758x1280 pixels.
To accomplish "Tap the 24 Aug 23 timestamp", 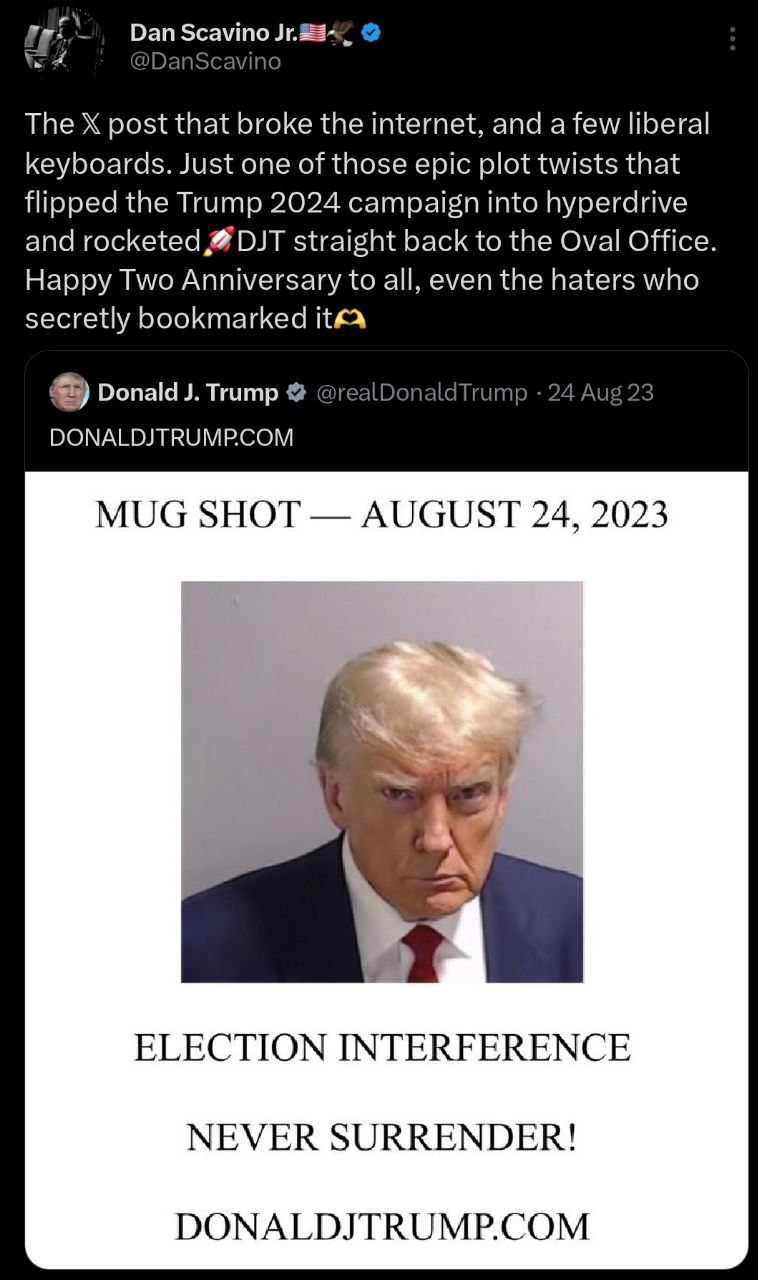I will click(x=601, y=393).
